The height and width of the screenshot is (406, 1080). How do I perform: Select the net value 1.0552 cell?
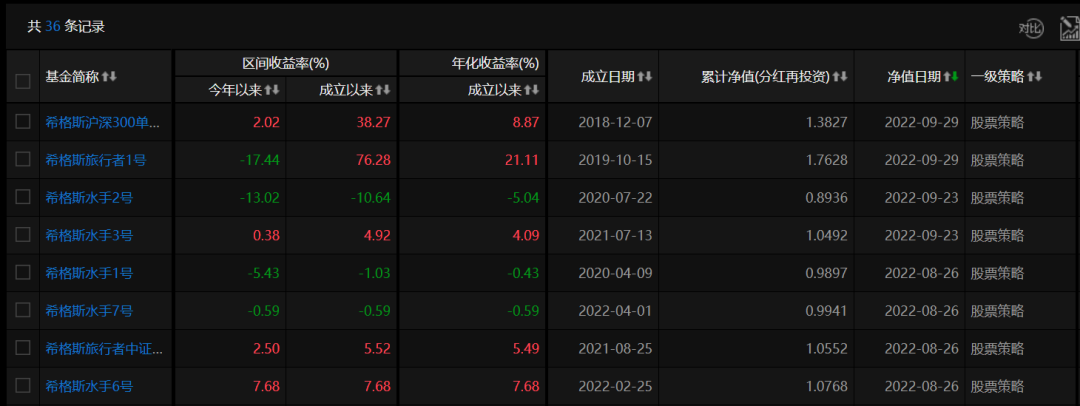coord(827,349)
